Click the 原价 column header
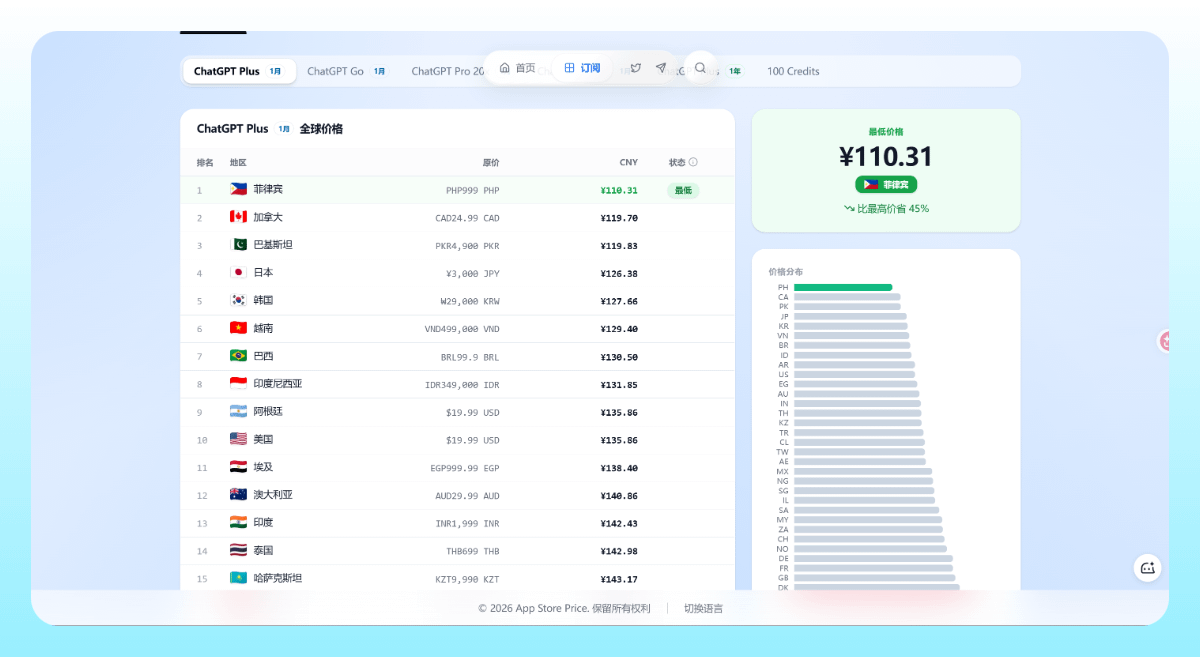 (x=491, y=162)
